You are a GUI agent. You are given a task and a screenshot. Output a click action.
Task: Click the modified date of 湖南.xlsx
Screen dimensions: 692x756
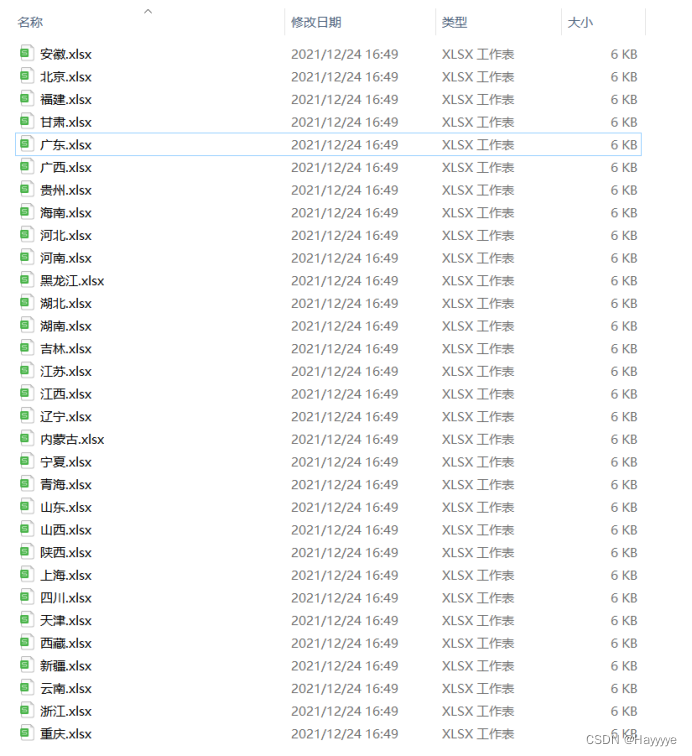pos(344,326)
